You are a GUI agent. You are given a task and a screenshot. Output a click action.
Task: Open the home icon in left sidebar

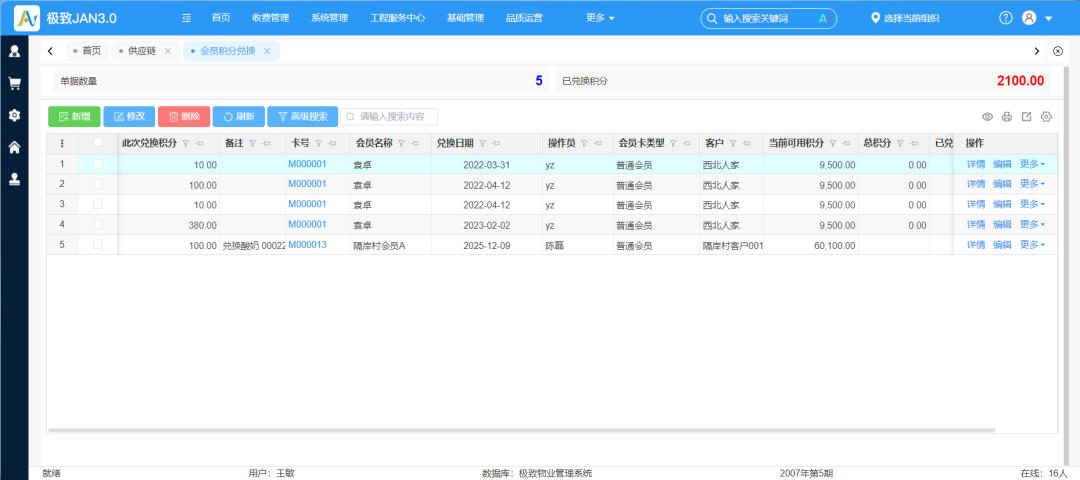point(14,147)
